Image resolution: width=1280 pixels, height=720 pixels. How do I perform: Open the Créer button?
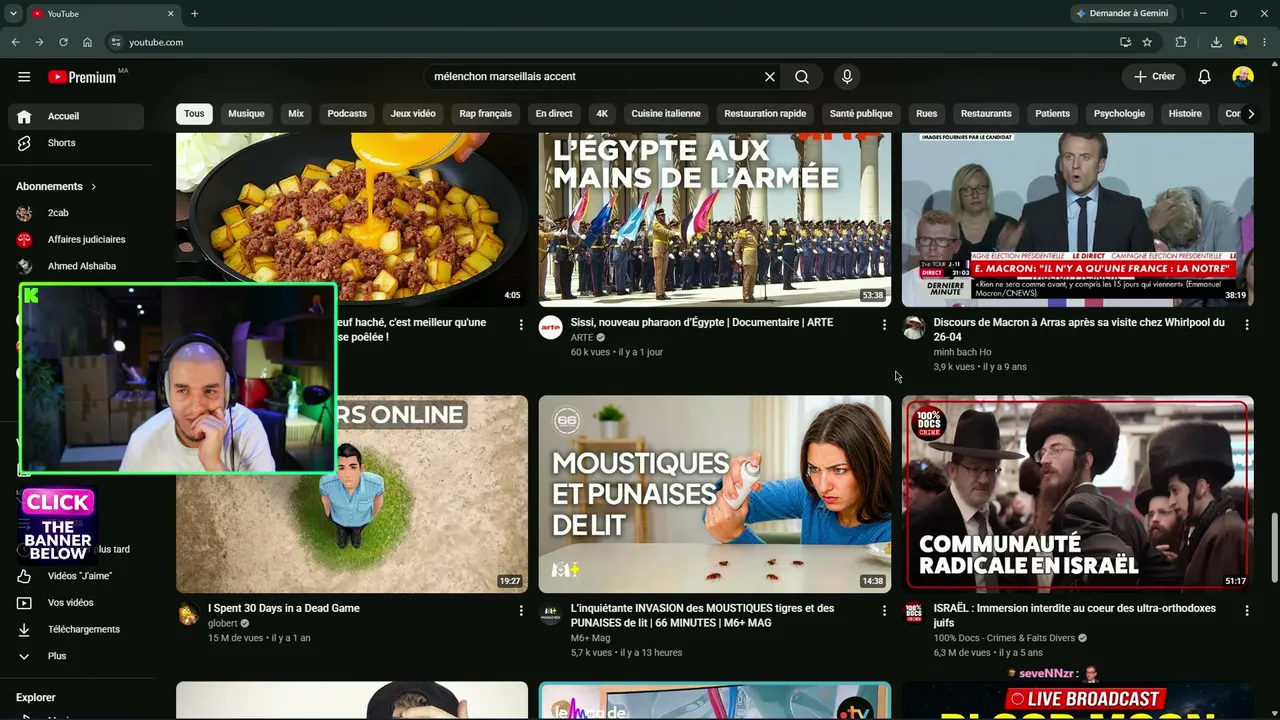(1154, 77)
